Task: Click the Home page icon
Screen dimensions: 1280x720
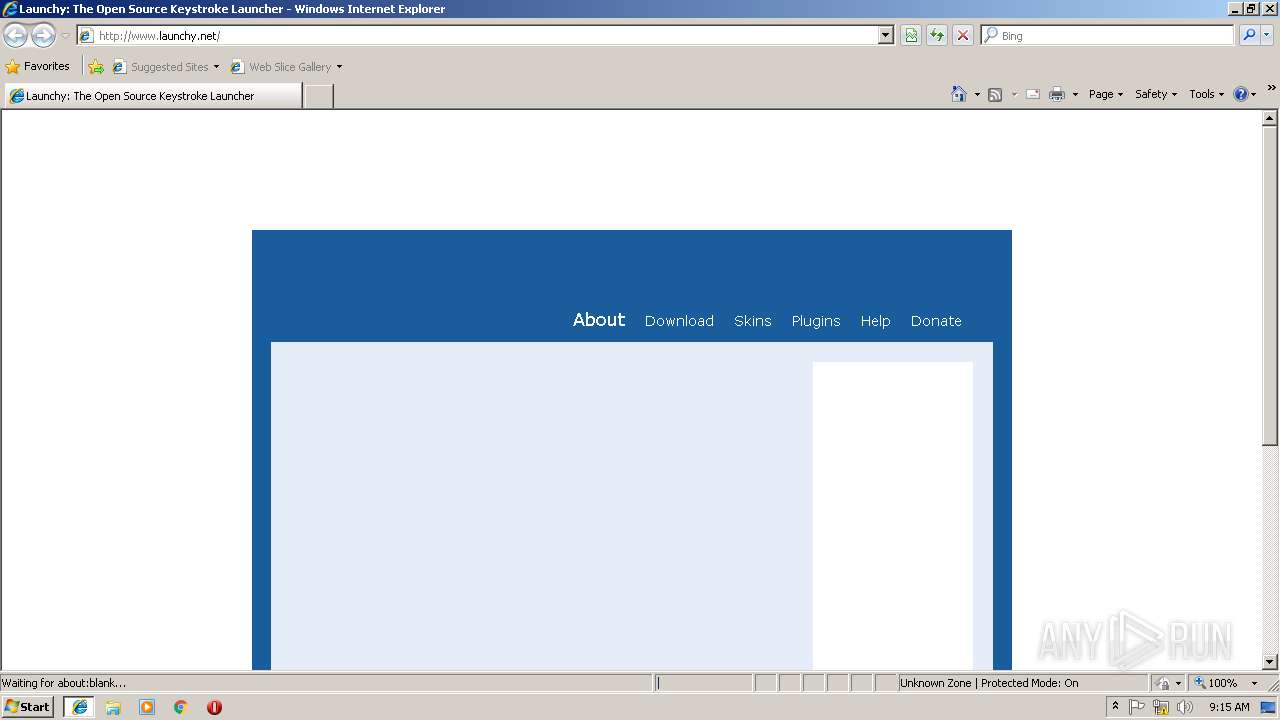Action: 959,94
